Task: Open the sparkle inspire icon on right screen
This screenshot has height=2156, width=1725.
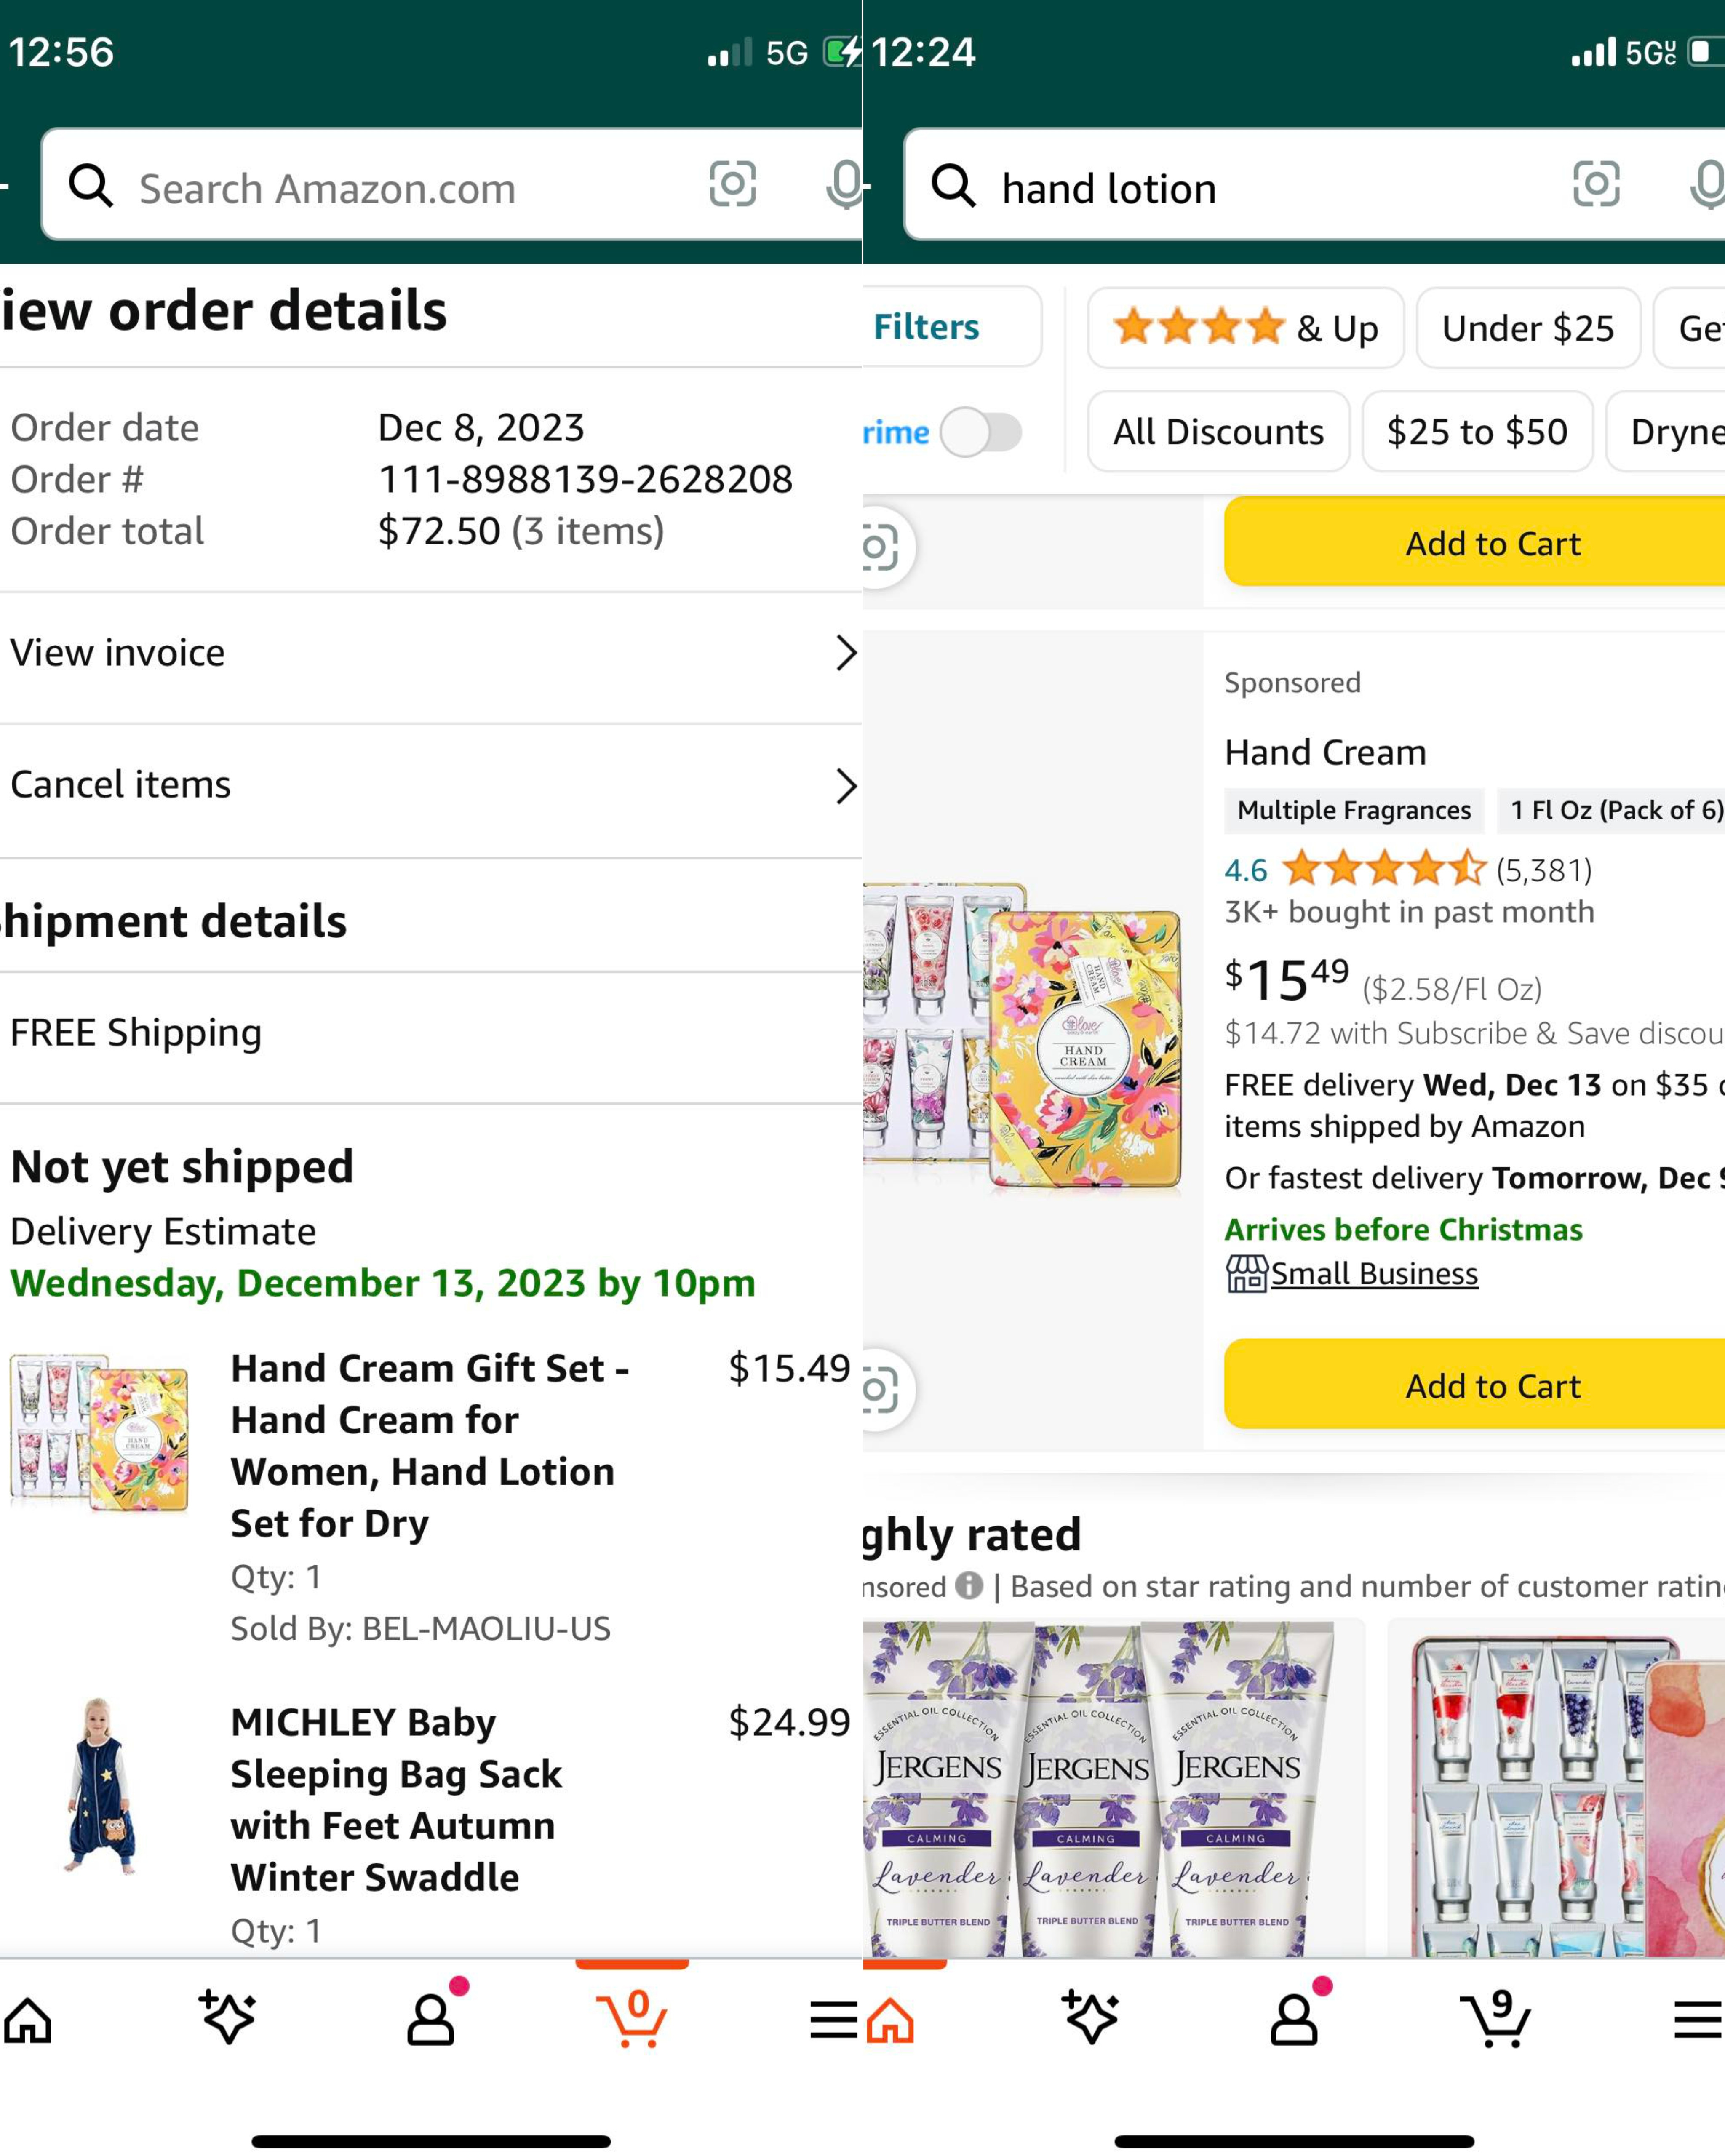Action: (x=1091, y=2018)
